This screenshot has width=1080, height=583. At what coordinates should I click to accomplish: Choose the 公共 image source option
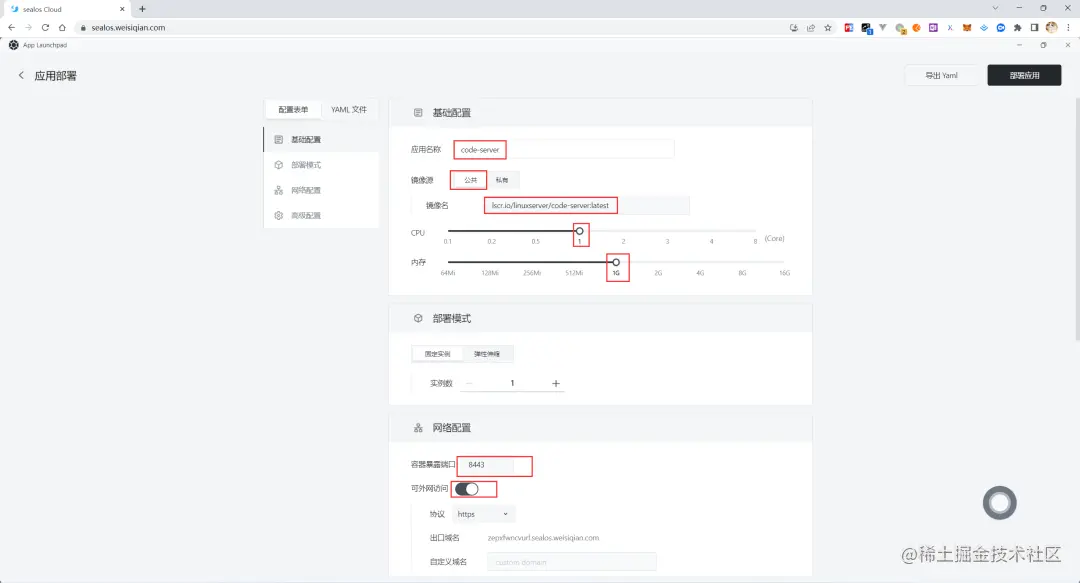tap(470, 180)
